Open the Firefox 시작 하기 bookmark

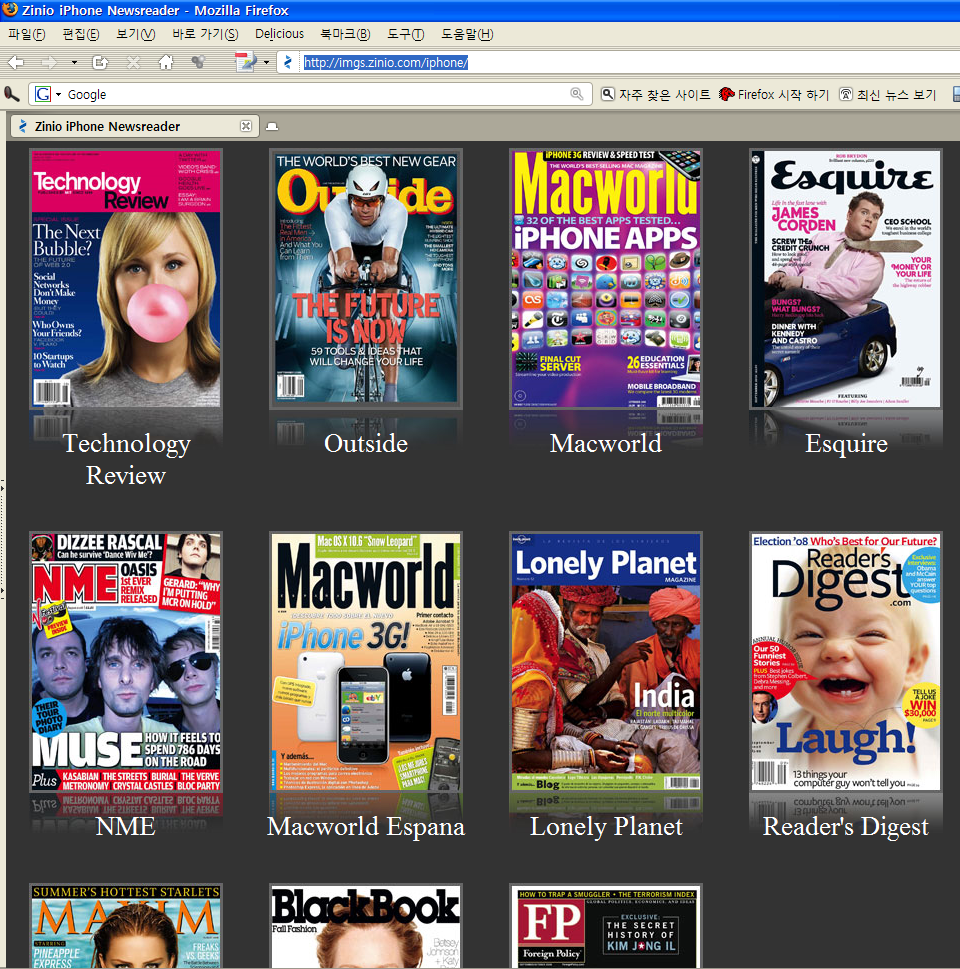[773, 95]
